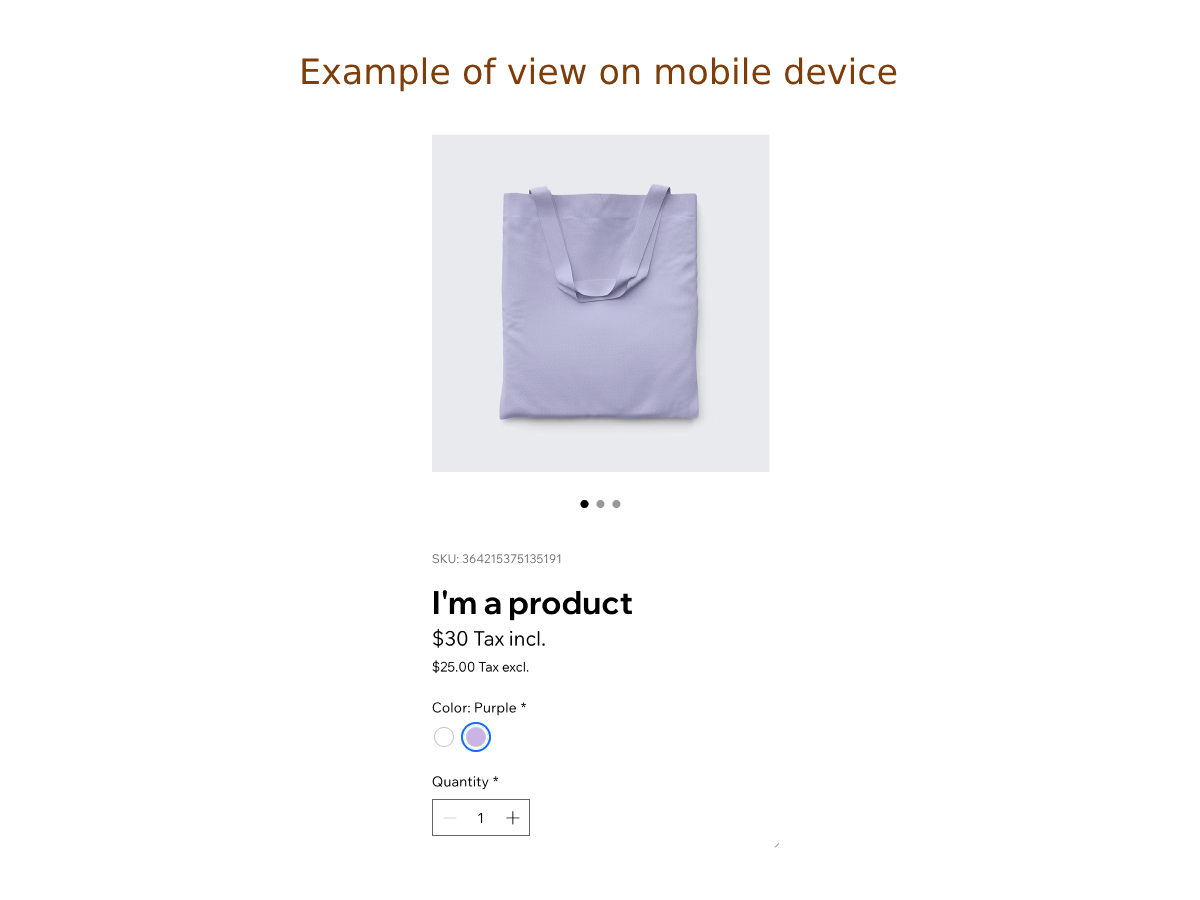Click the $25.00 tax-excluded price
Viewport: 1200px width, 900px height.
453,667
